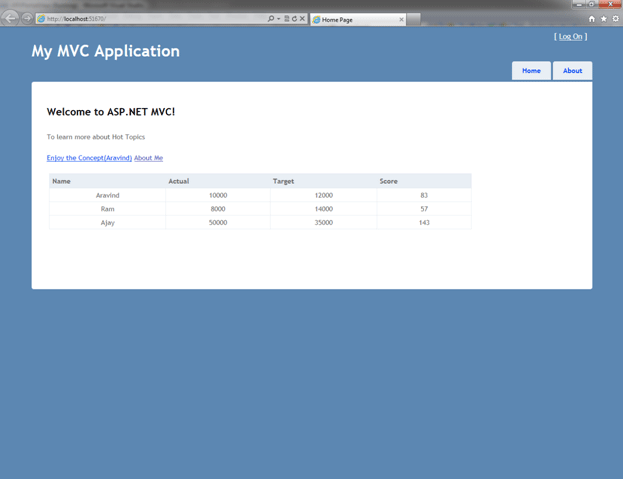Select the Ajay name cell

tap(108, 223)
